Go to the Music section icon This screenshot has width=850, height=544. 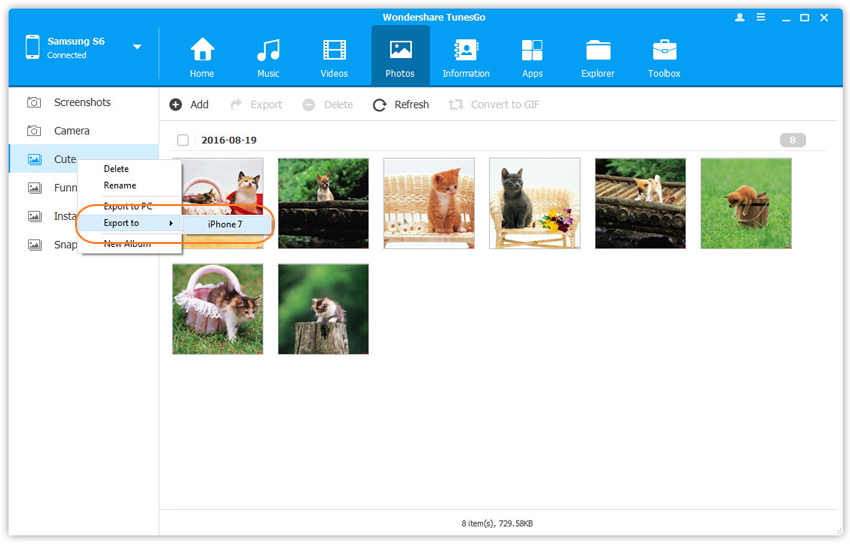tap(268, 51)
